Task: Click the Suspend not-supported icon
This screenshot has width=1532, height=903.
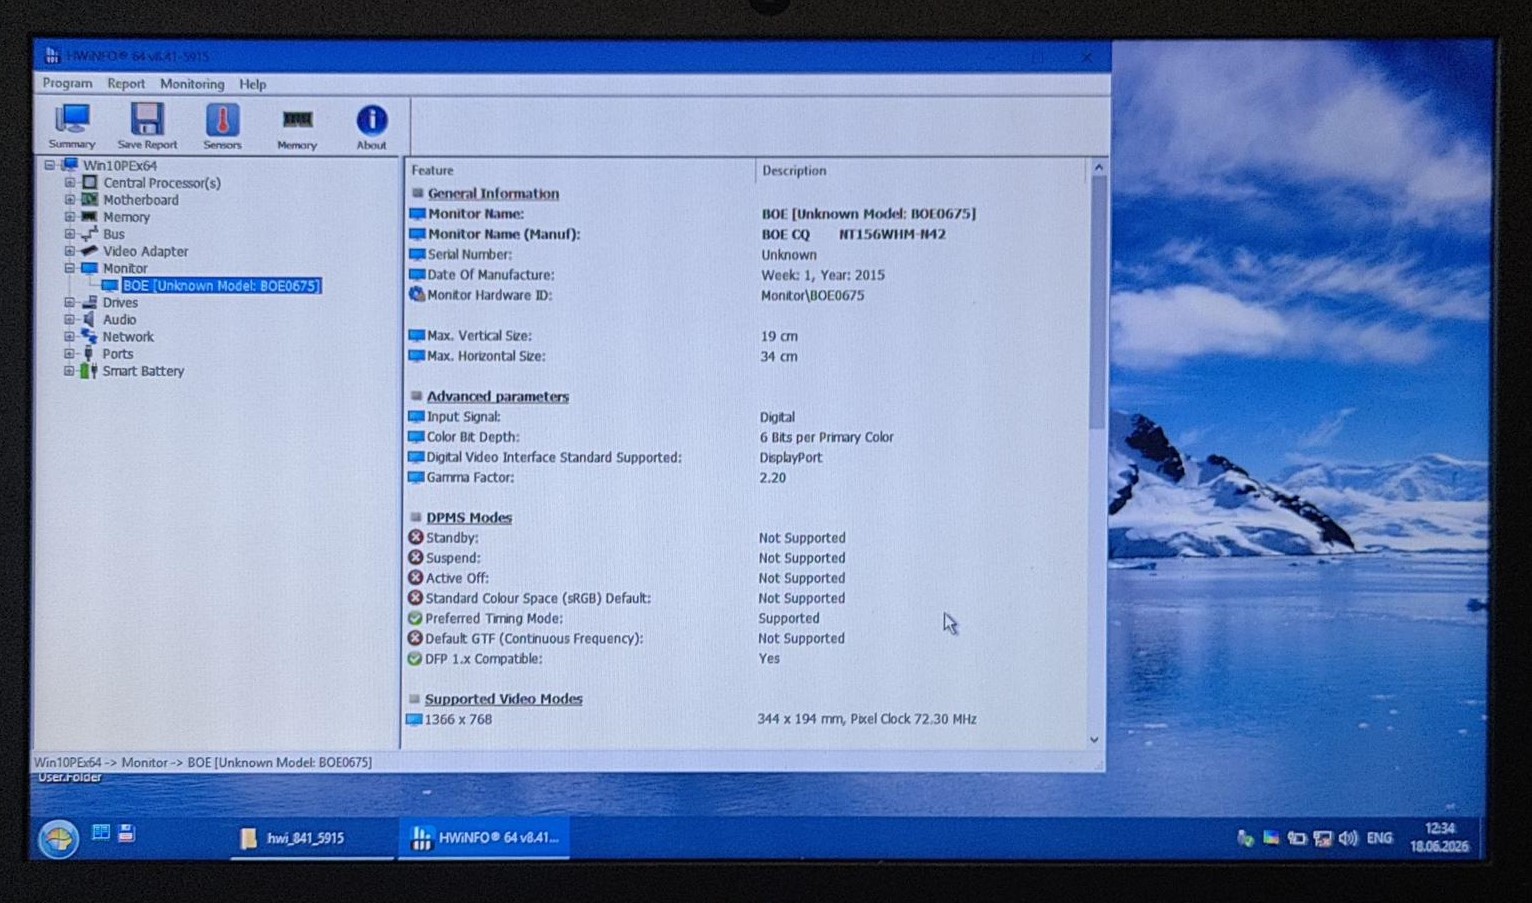Action: pyautogui.click(x=415, y=558)
